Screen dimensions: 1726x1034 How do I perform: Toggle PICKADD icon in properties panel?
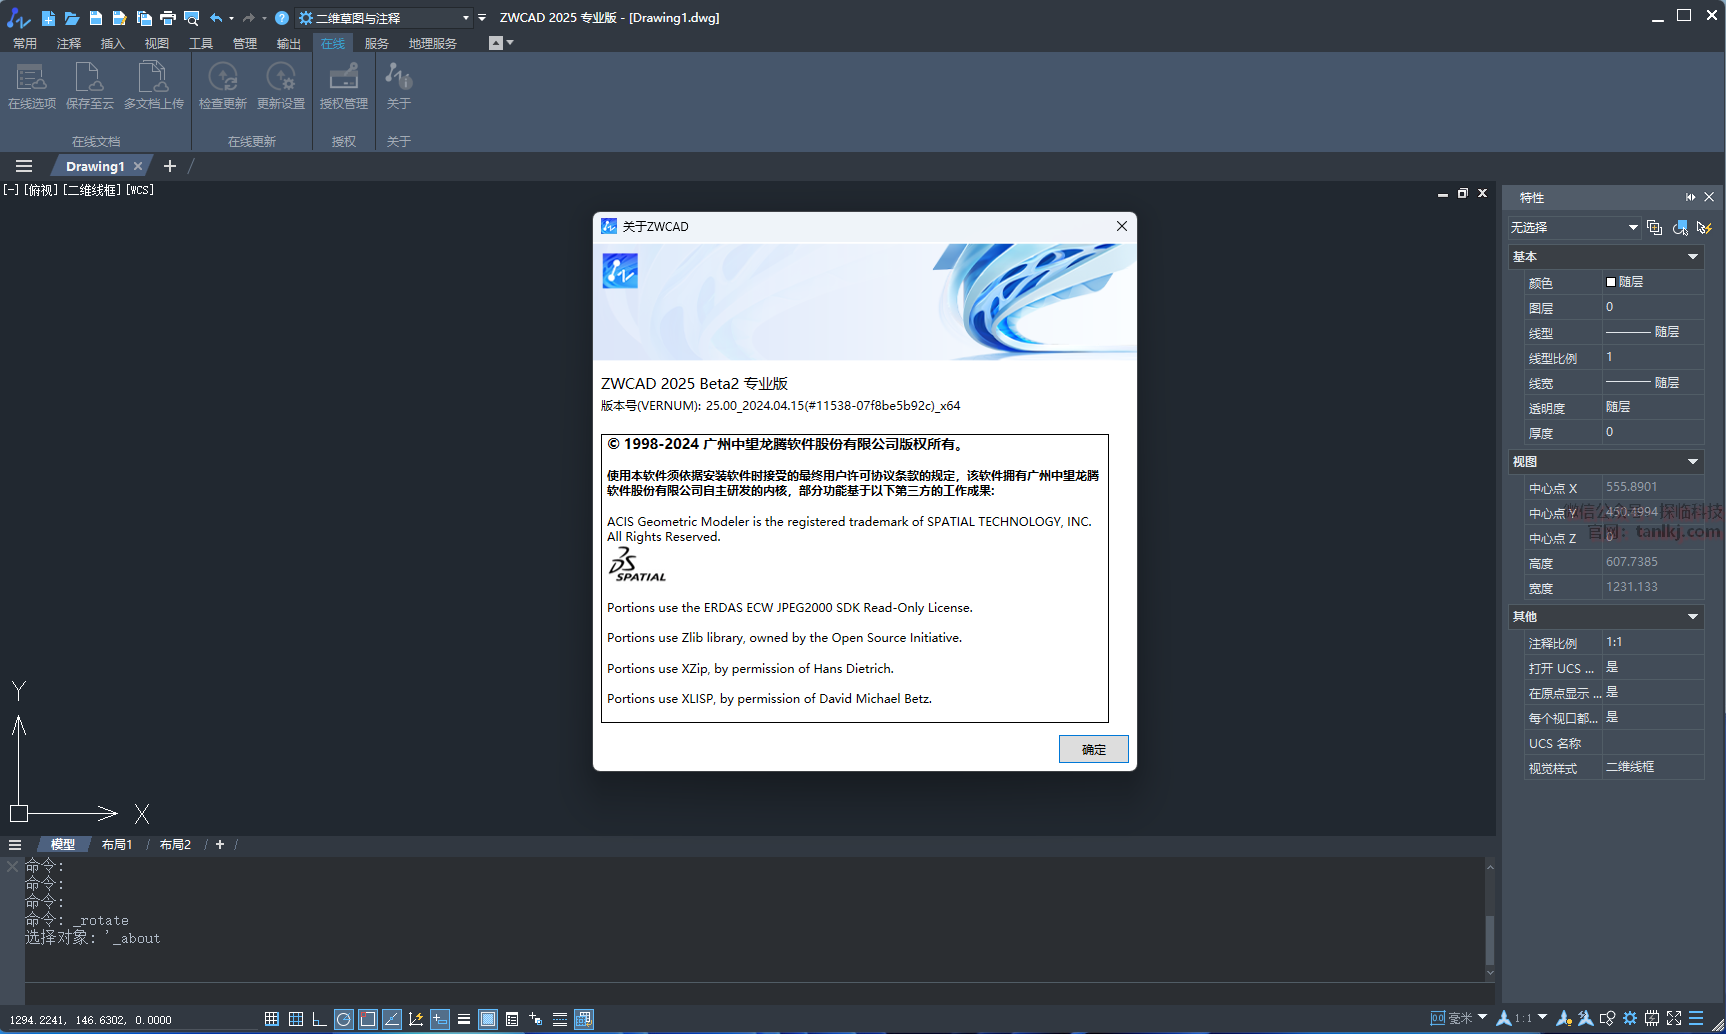click(x=1655, y=228)
